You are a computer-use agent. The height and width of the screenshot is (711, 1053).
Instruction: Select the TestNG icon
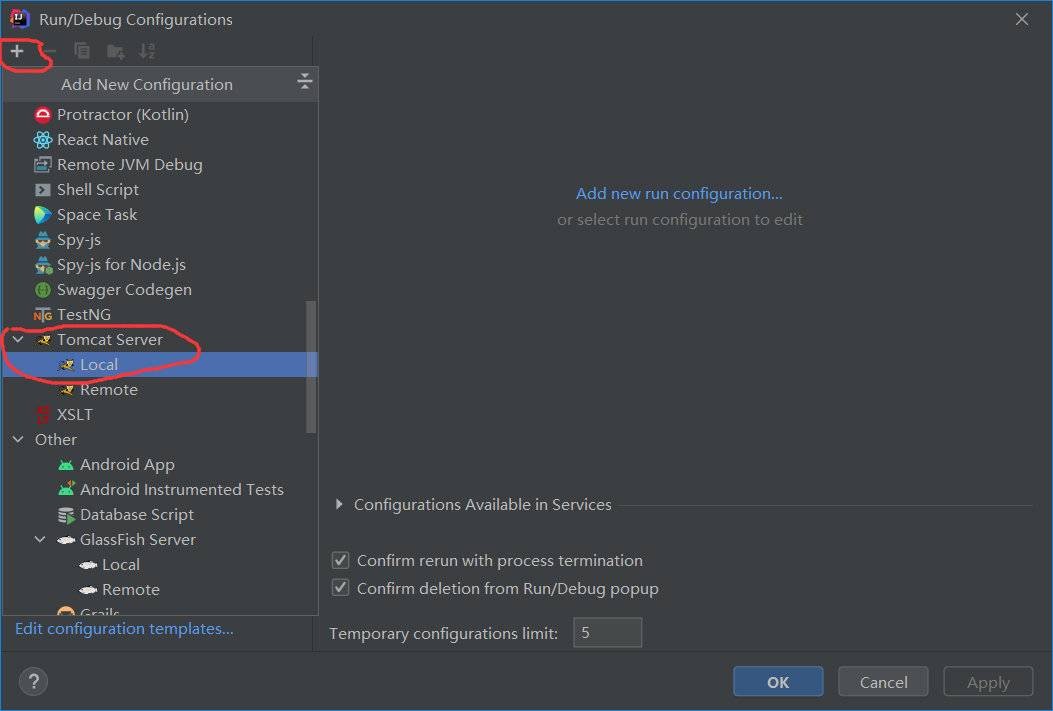43,315
